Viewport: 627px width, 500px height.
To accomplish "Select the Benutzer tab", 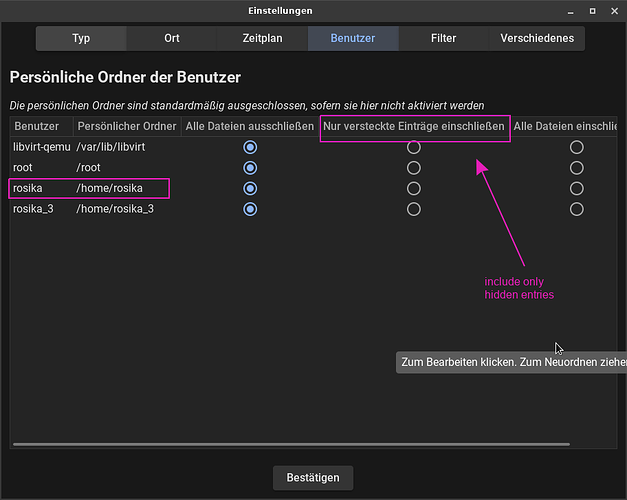I will pos(352,39).
